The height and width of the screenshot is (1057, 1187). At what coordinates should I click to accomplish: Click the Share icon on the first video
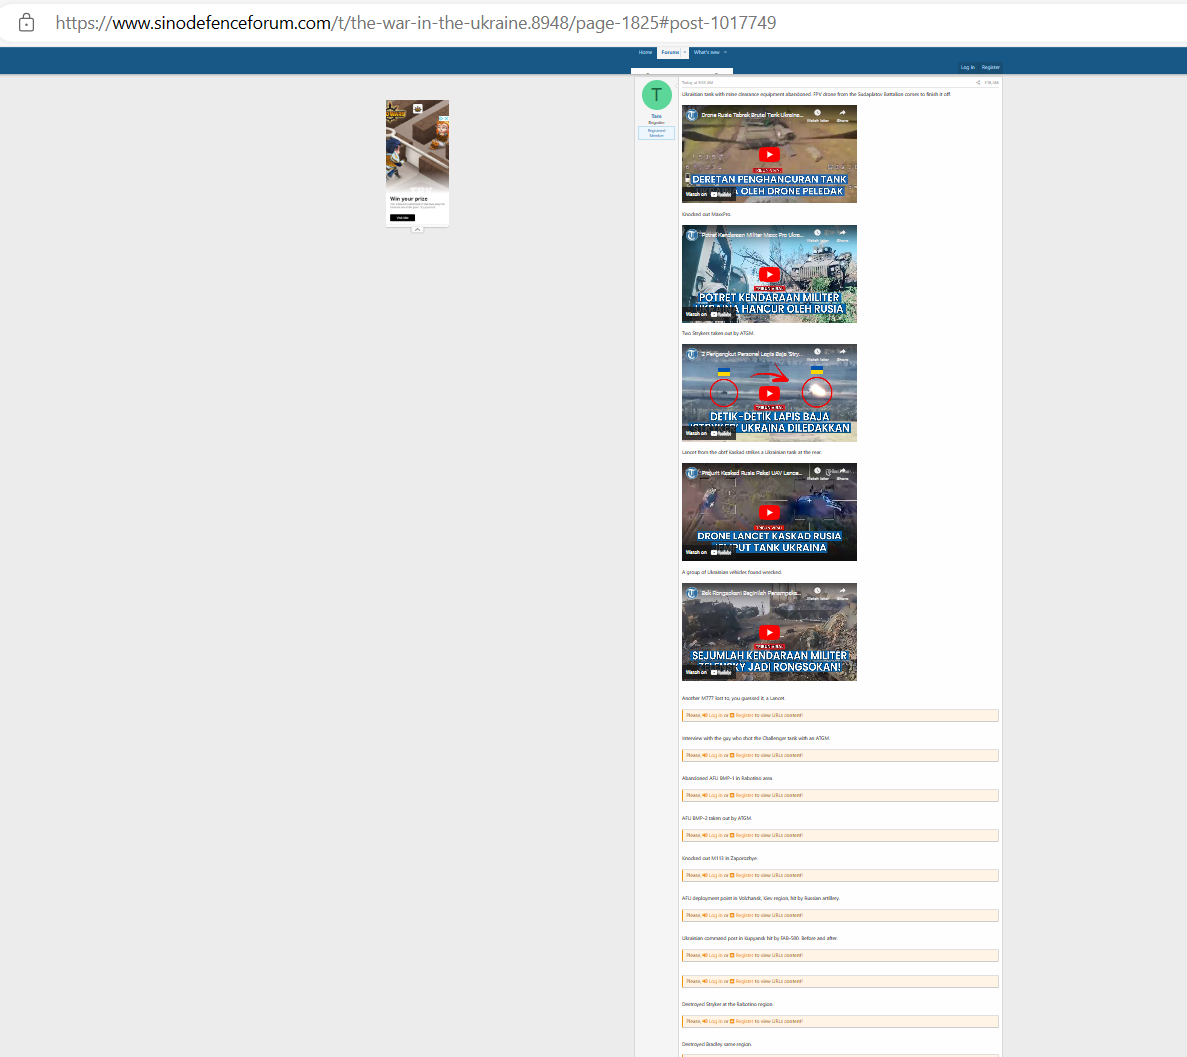pos(843,113)
